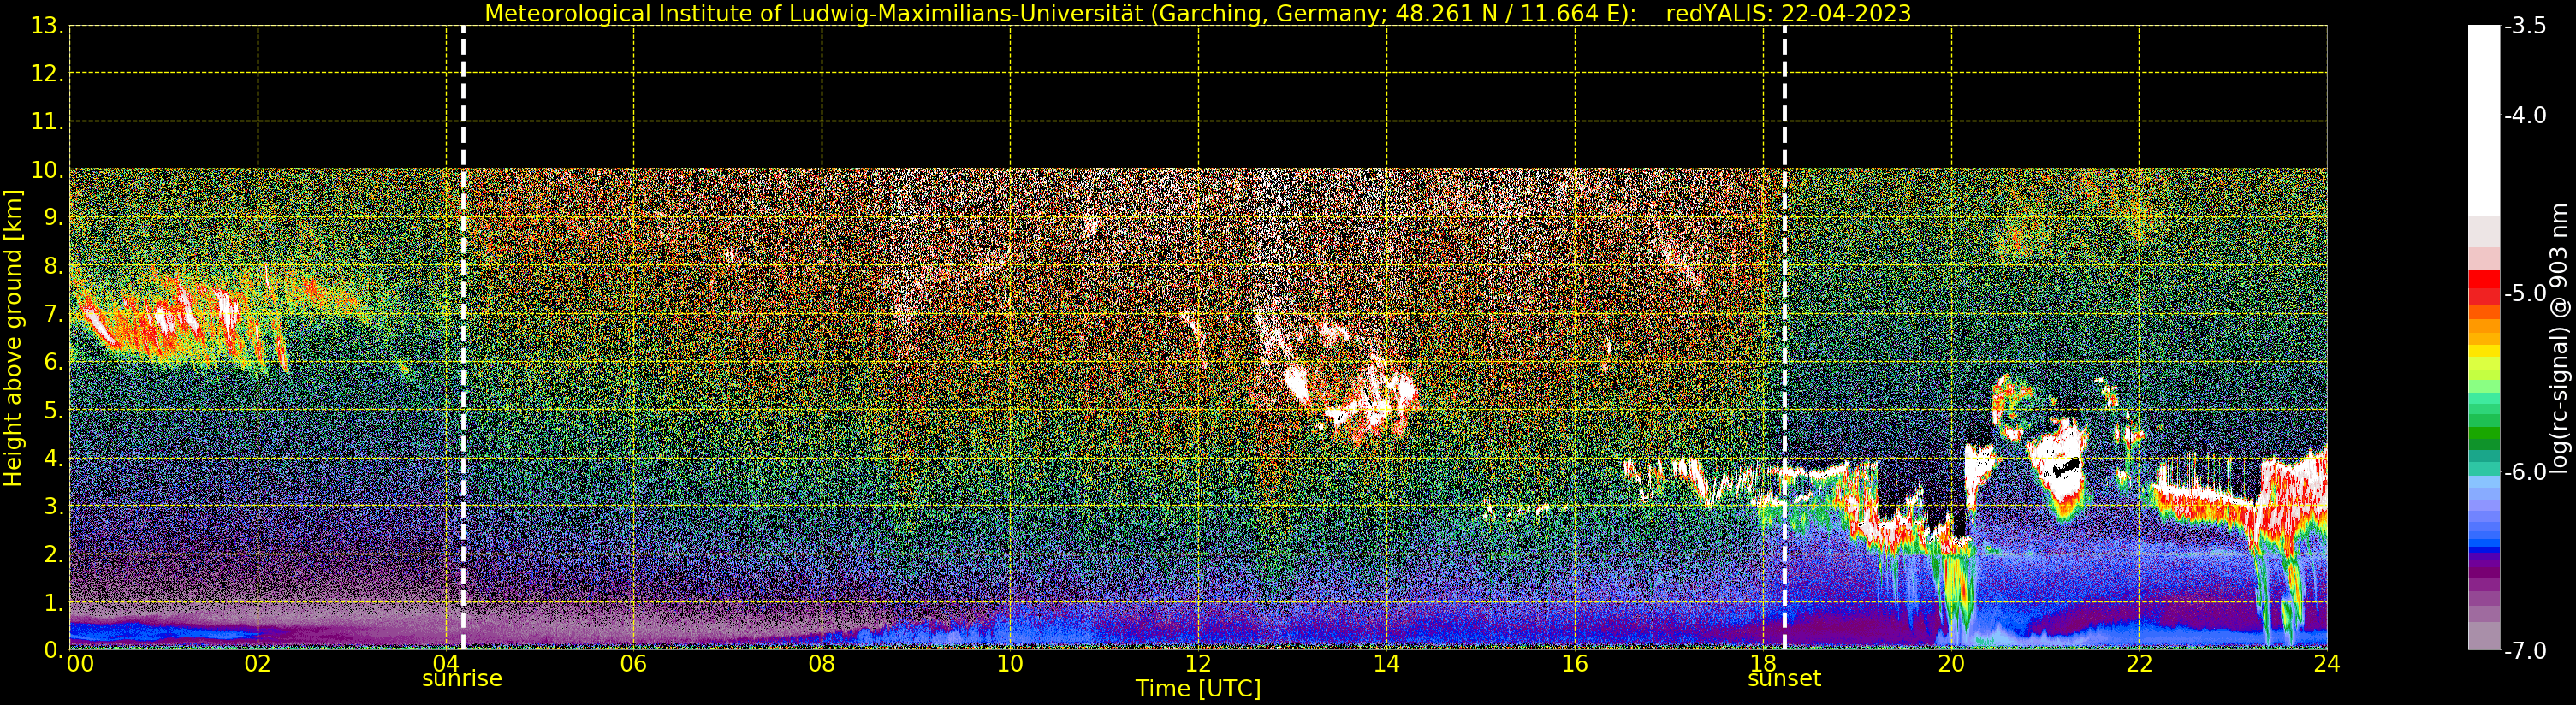Click the '10.' tick on the height axis
Screen dimensions: 2576x705
(x=47, y=170)
